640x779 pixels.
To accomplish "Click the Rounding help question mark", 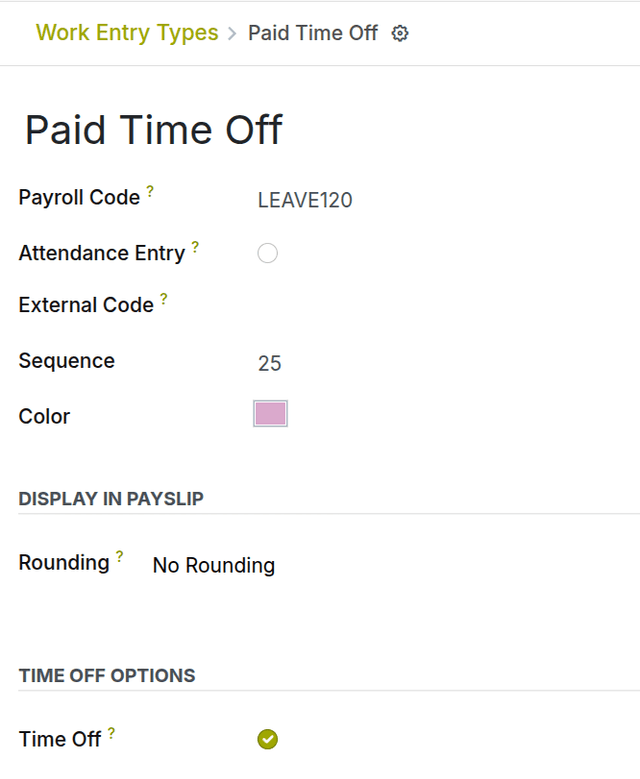I will [x=120, y=555].
